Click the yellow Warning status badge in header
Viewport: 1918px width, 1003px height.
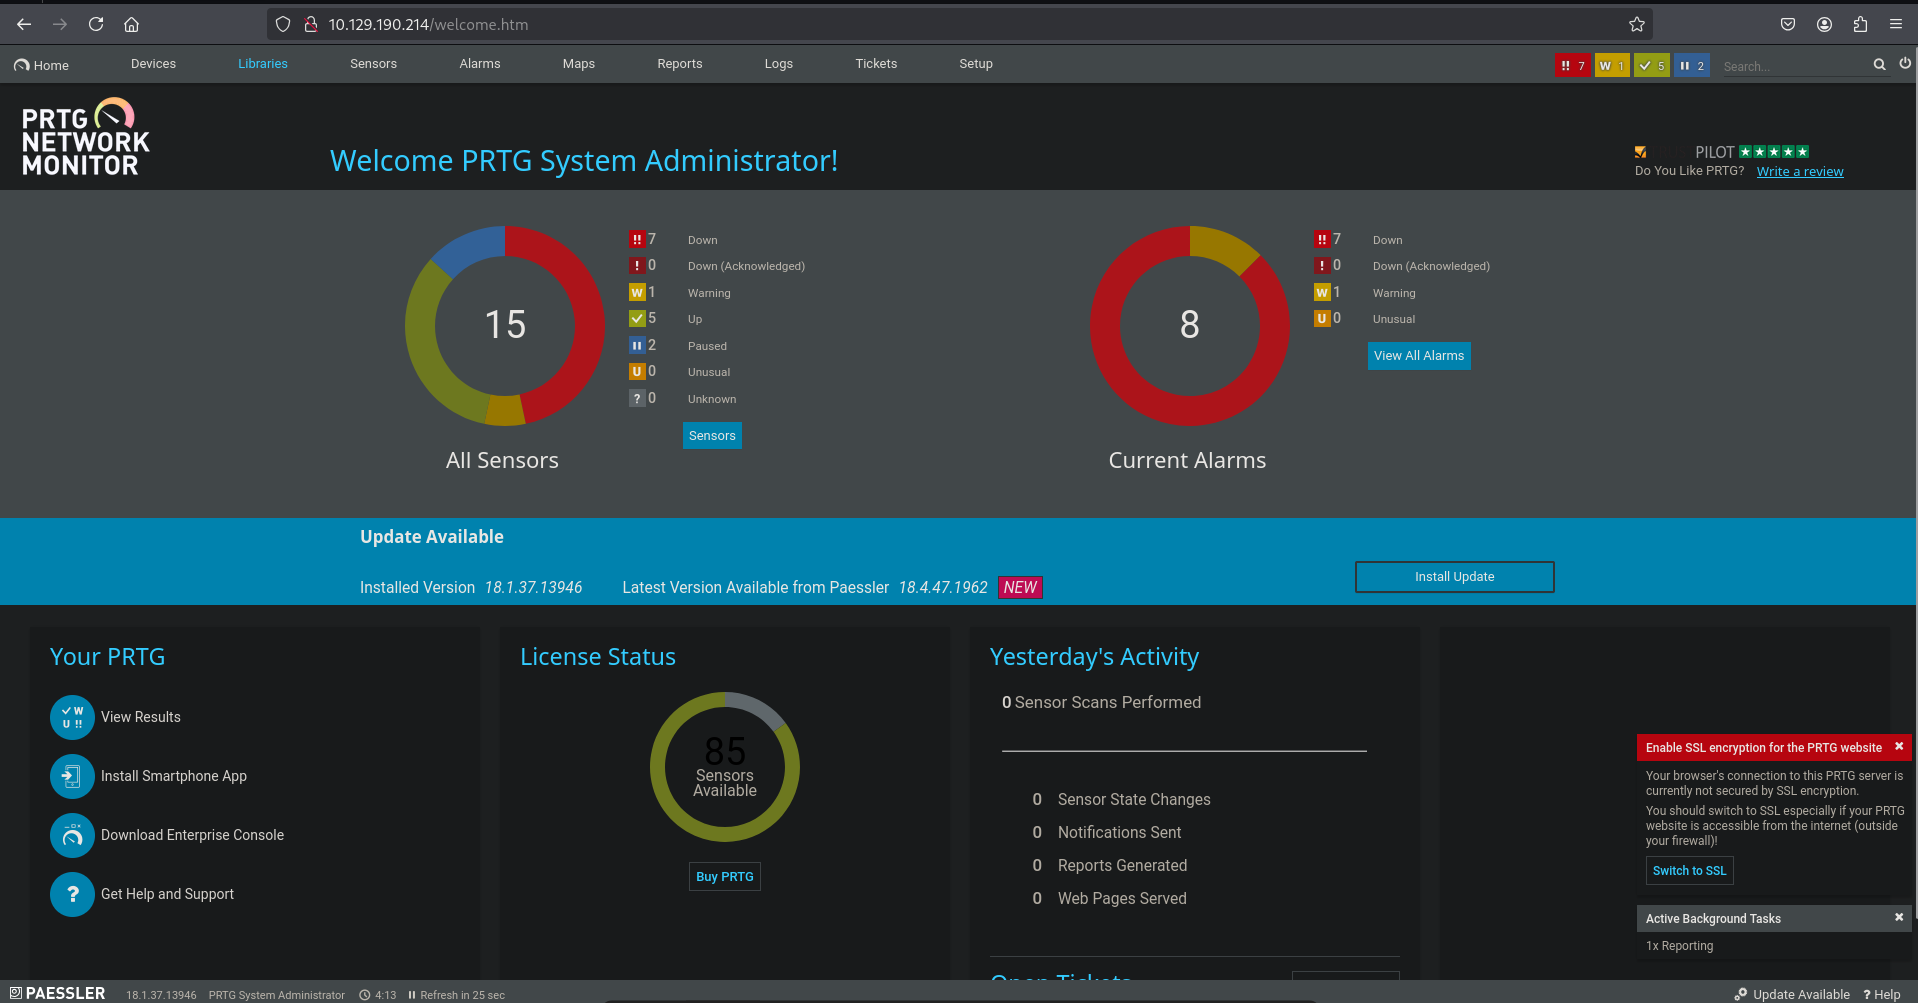coord(1611,66)
